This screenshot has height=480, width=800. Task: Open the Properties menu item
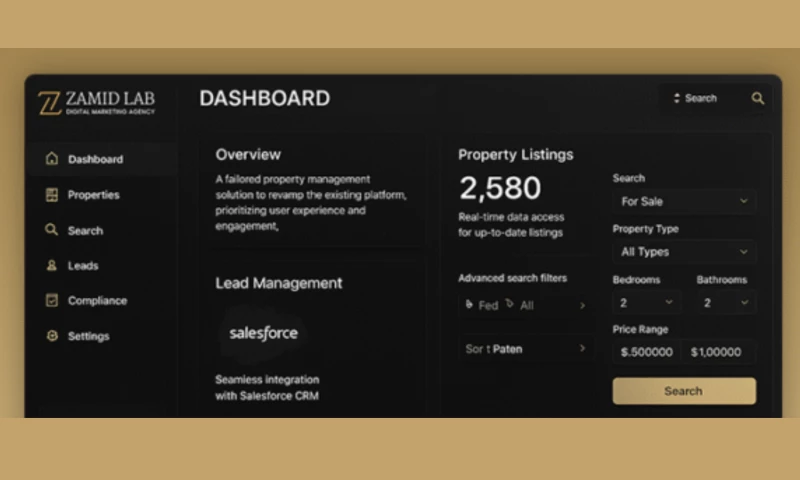click(x=104, y=195)
